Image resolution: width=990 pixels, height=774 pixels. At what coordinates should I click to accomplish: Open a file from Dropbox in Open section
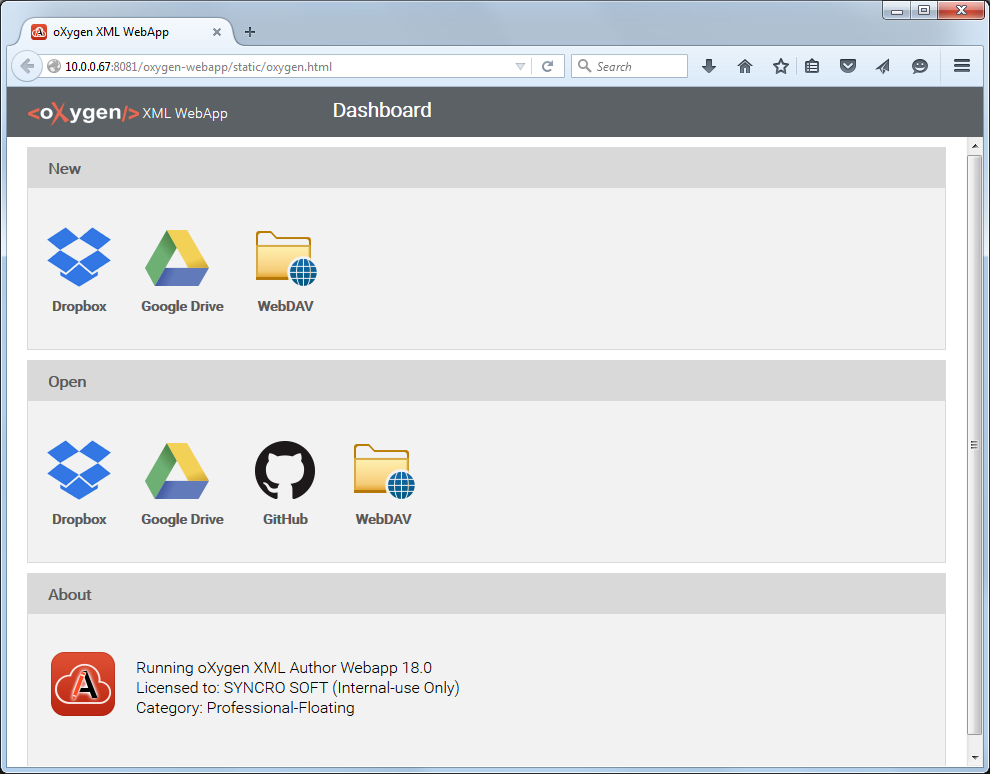79,470
